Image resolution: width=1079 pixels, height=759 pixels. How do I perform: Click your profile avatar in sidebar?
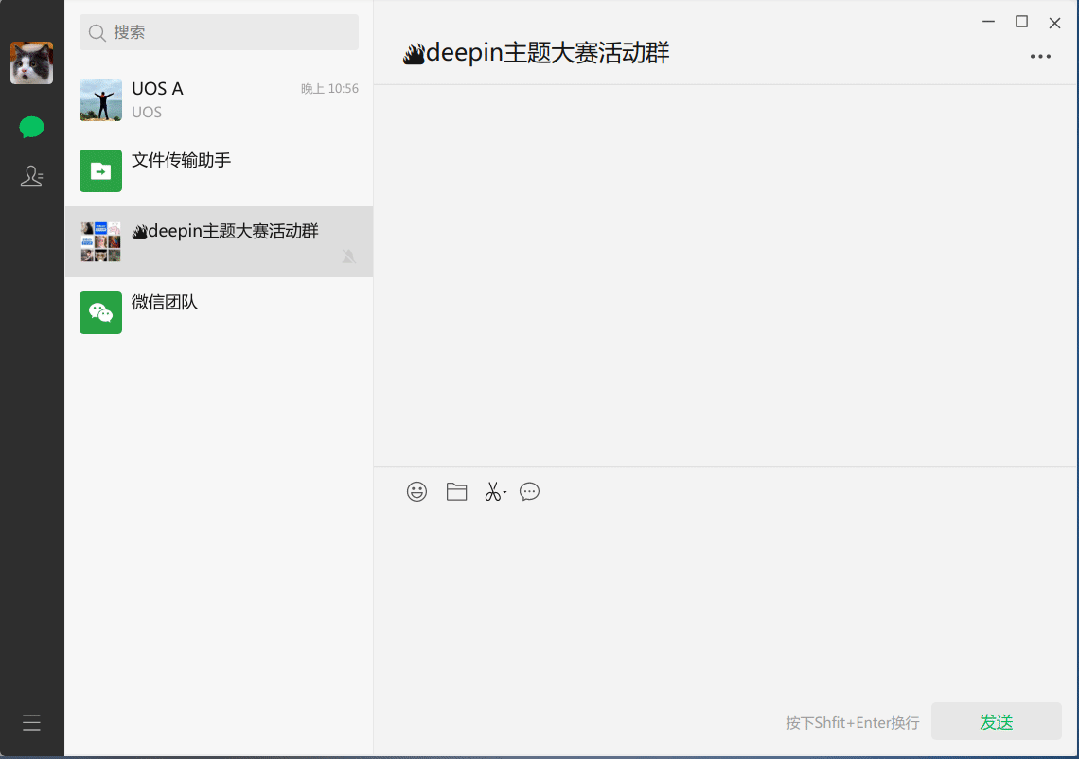coord(31,62)
